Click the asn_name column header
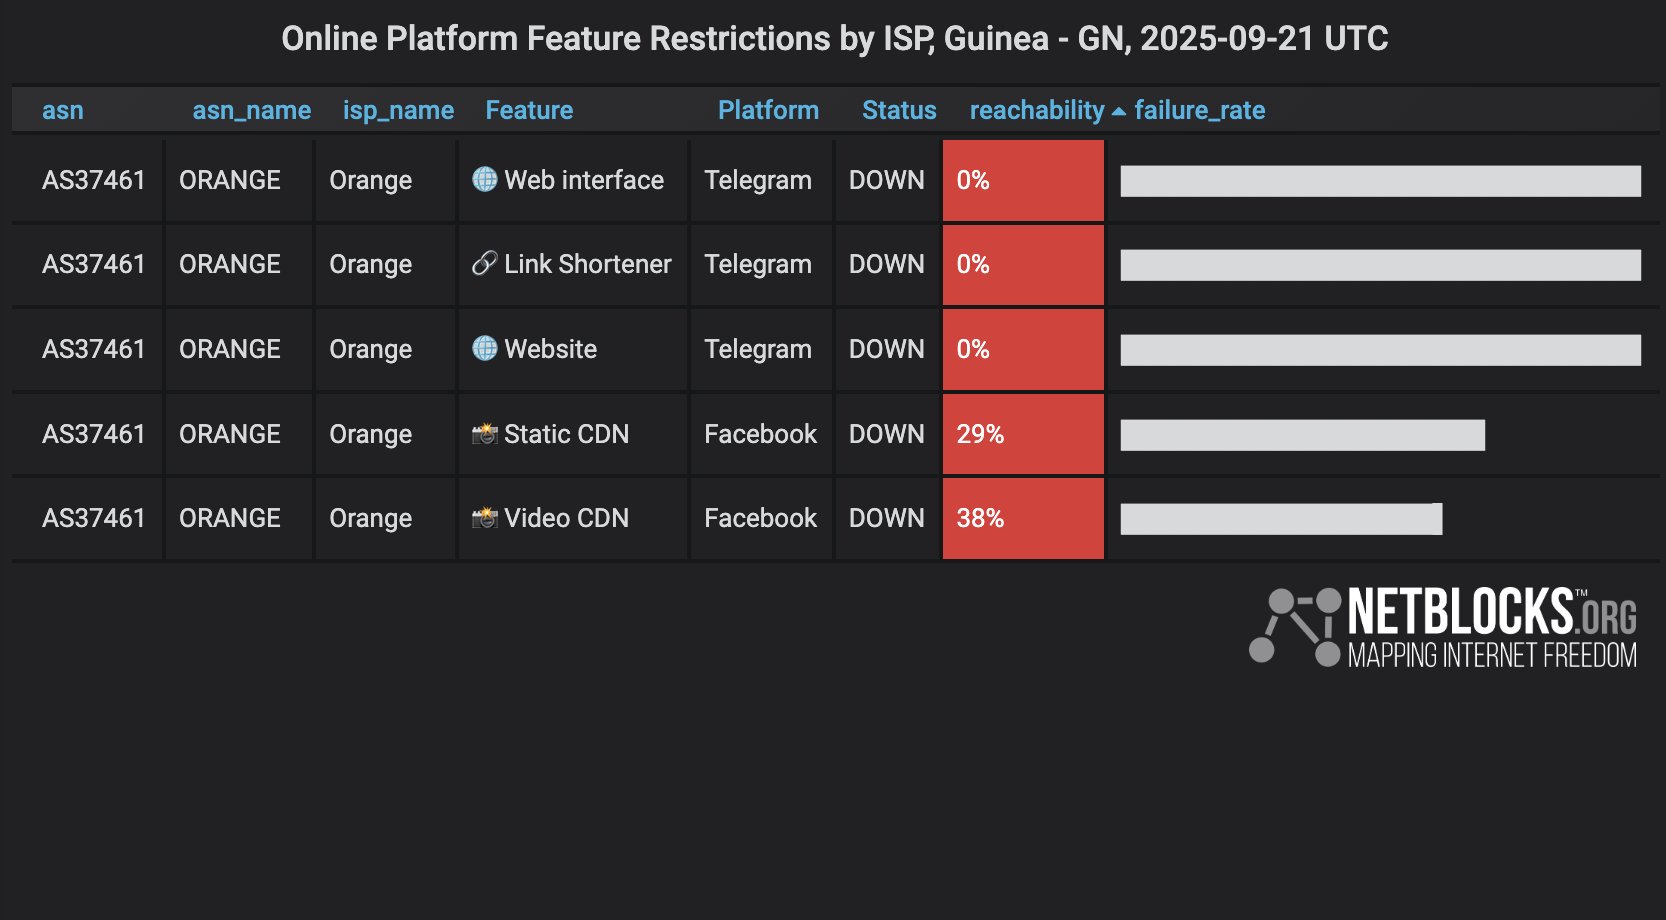The image size is (1666, 920). [251, 110]
